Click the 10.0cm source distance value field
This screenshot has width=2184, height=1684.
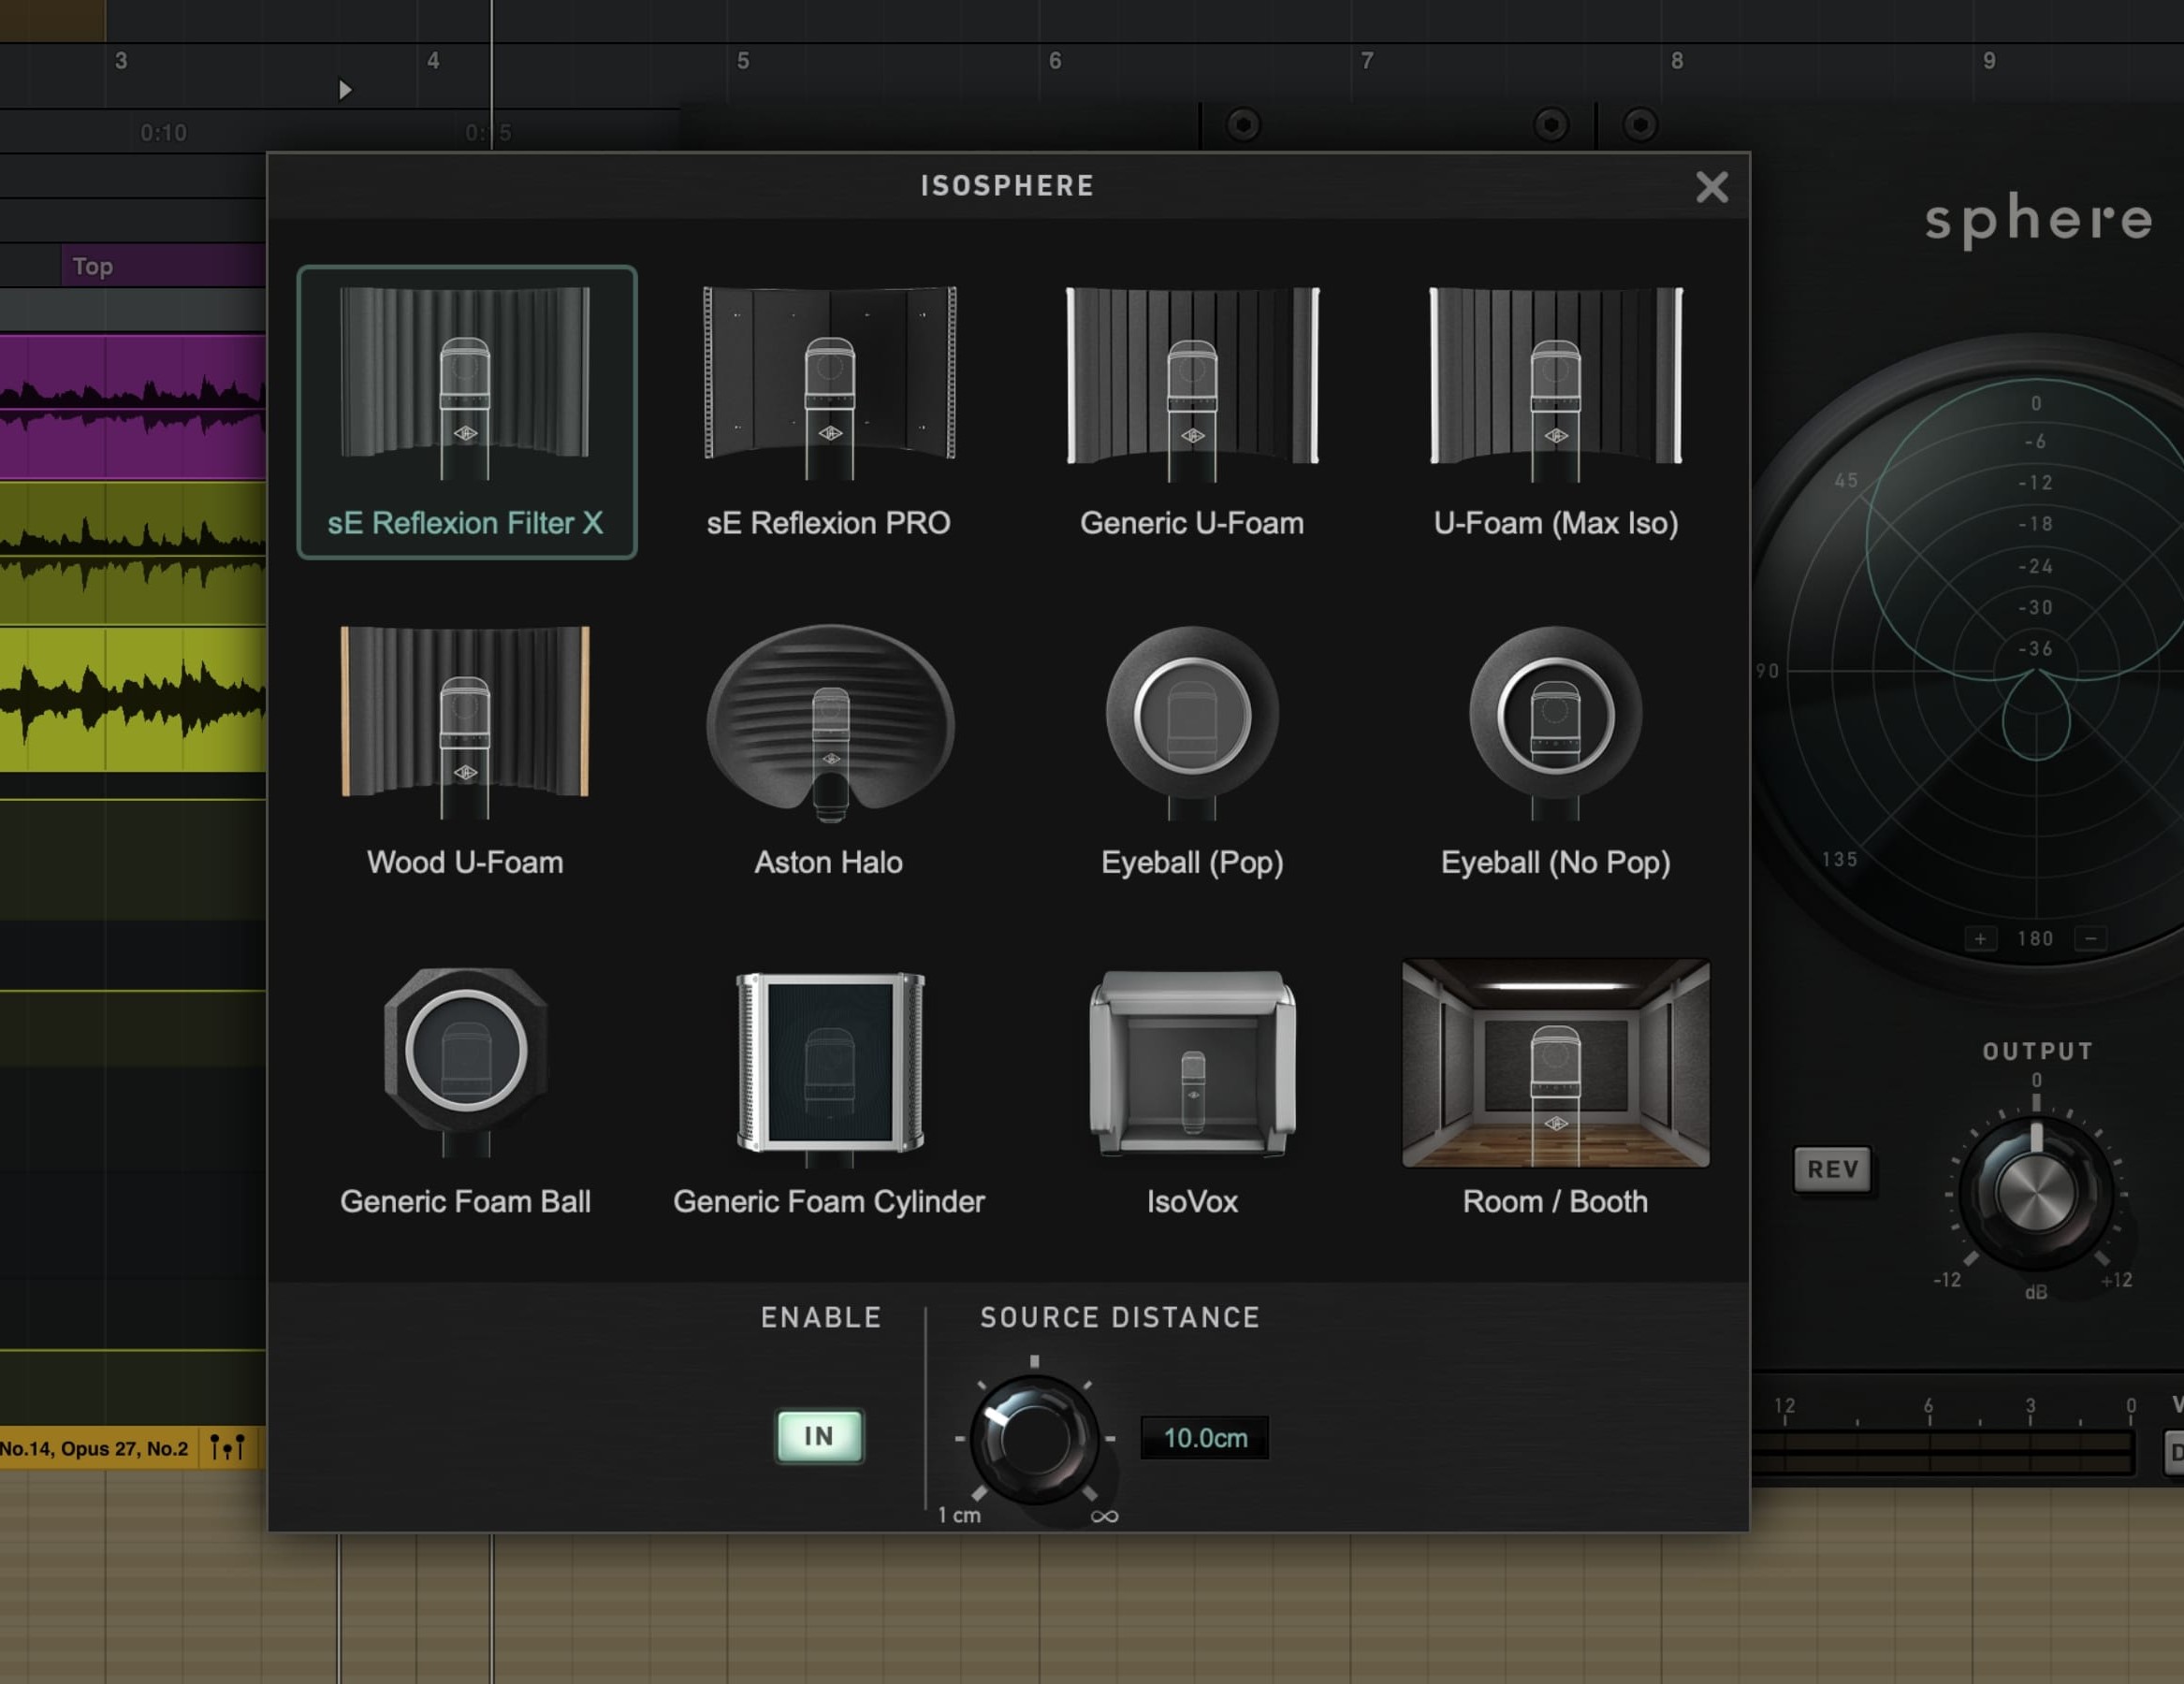tap(1205, 1438)
